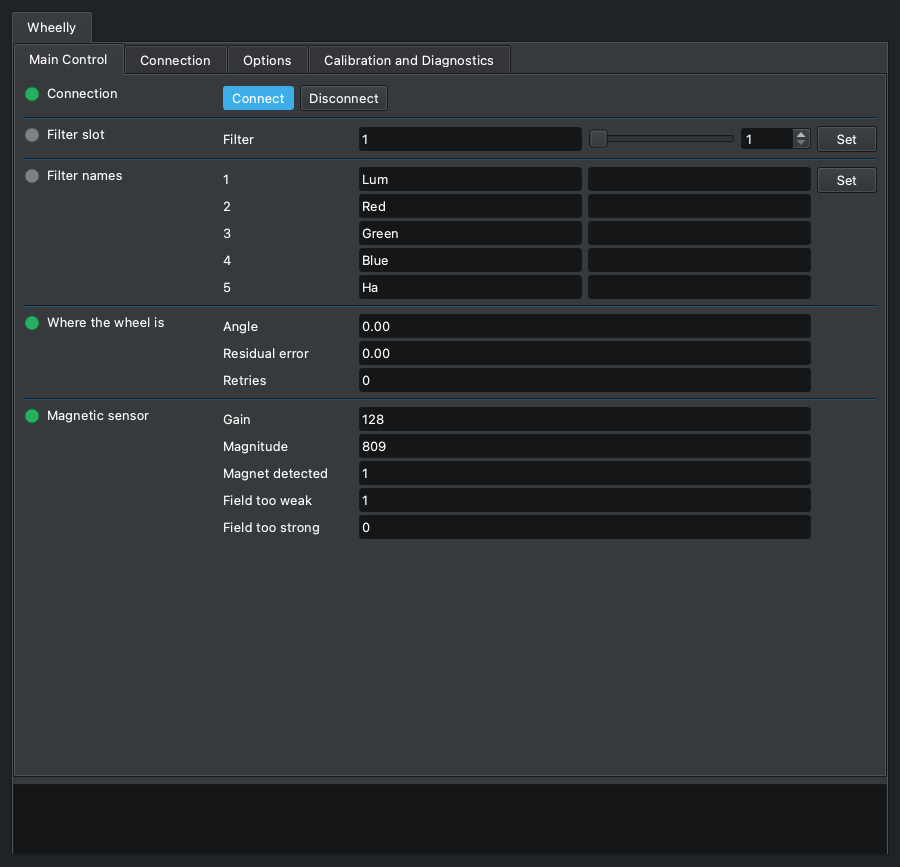Click the Filter names group label
Screen dimensions: 900x867
point(84,176)
